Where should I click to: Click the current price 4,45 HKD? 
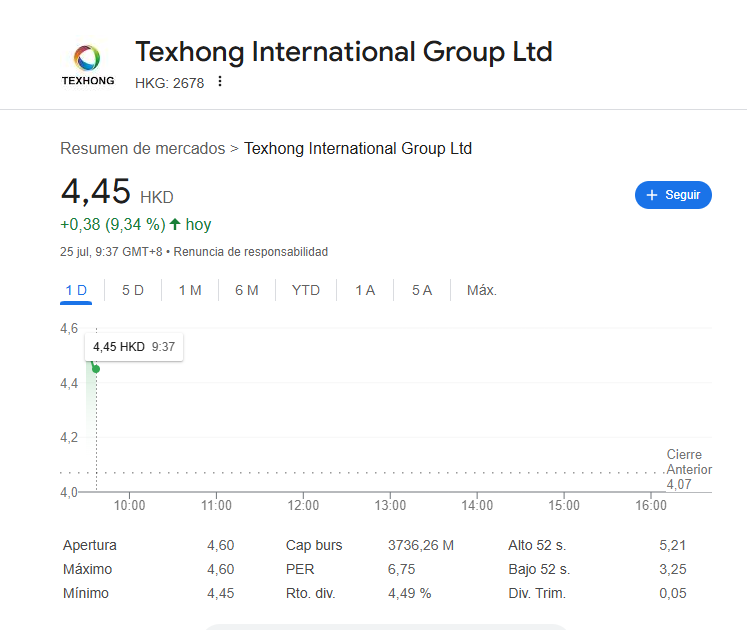tap(117, 192)
